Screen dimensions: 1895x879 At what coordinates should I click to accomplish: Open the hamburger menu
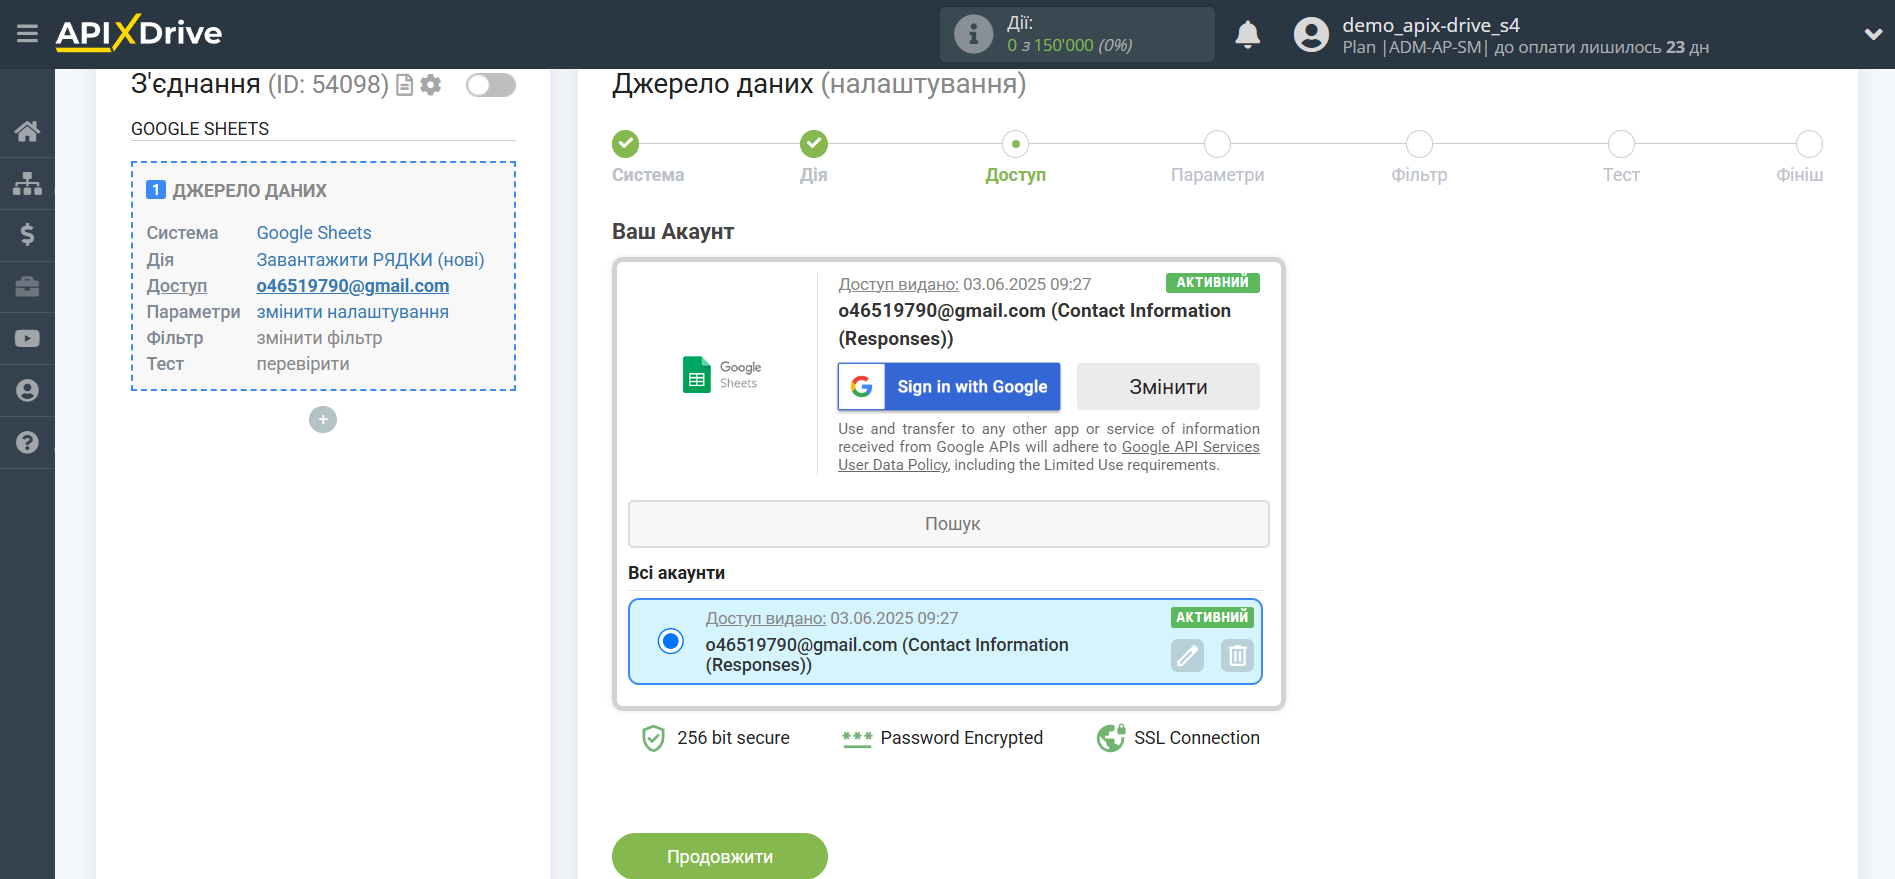pyautogui.click(x=27, y=34)
